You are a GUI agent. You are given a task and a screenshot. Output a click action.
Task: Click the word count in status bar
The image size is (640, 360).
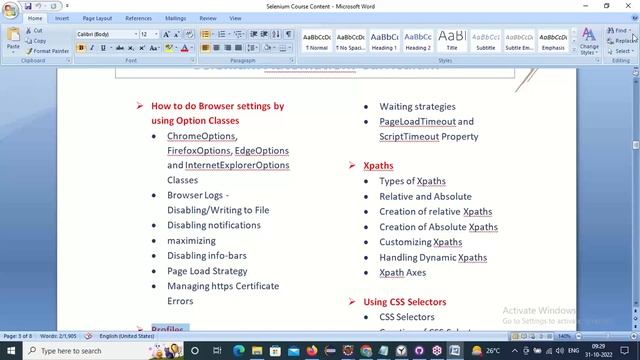pyautogui.click(x=58, y=336)
